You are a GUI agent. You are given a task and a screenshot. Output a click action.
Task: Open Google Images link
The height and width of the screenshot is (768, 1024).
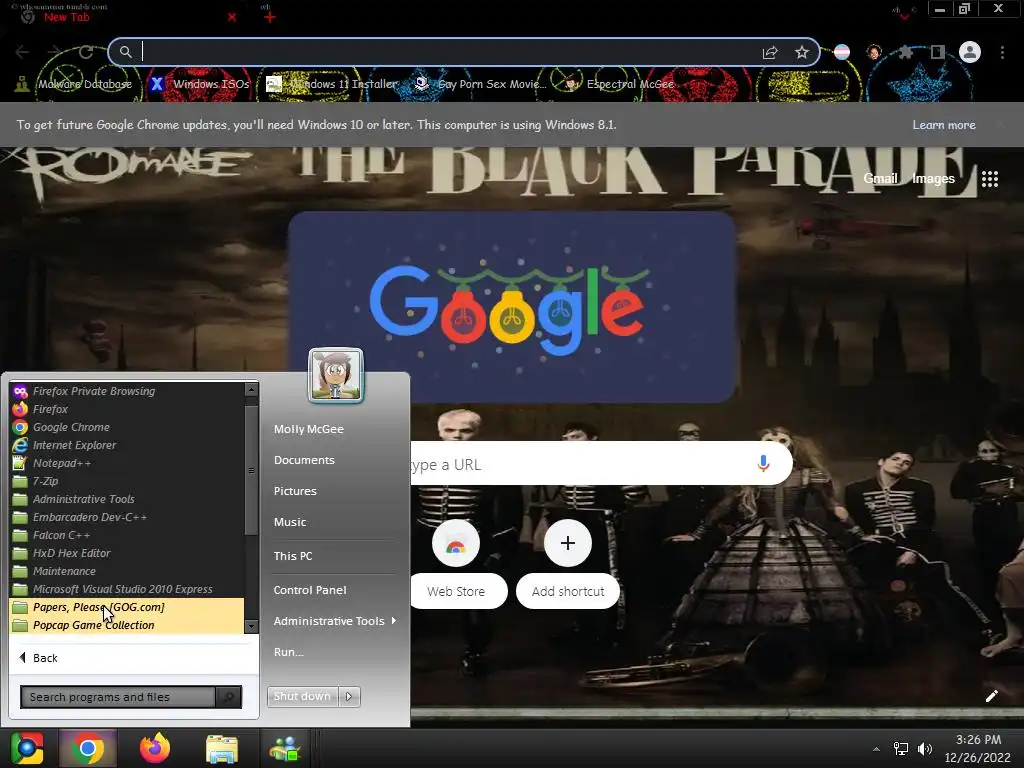pos(933,178)
